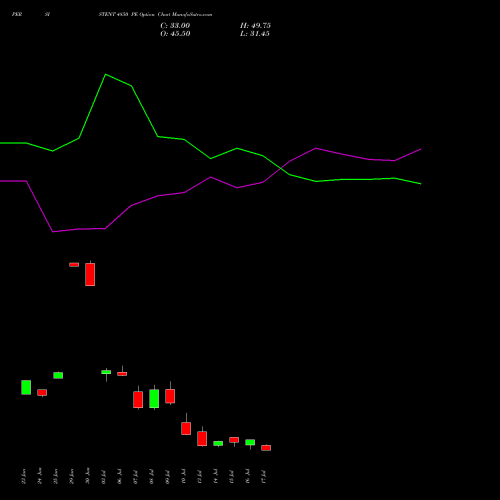Click the 10 Jul date label
500x500 pixels.
click(x=183, y=477)
